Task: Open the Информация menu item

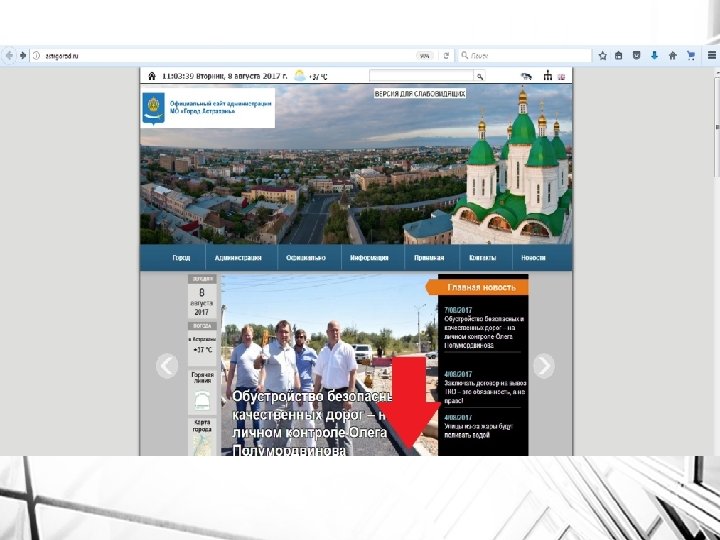Action: pos(369,258)
